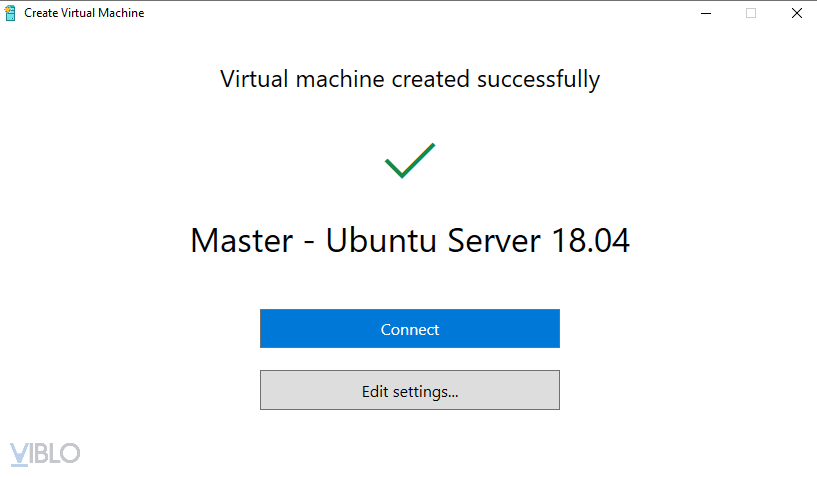Click the 'Virtual machine created successfully' heading
This screenshot has height=477, width=817.
pos(409,78)
